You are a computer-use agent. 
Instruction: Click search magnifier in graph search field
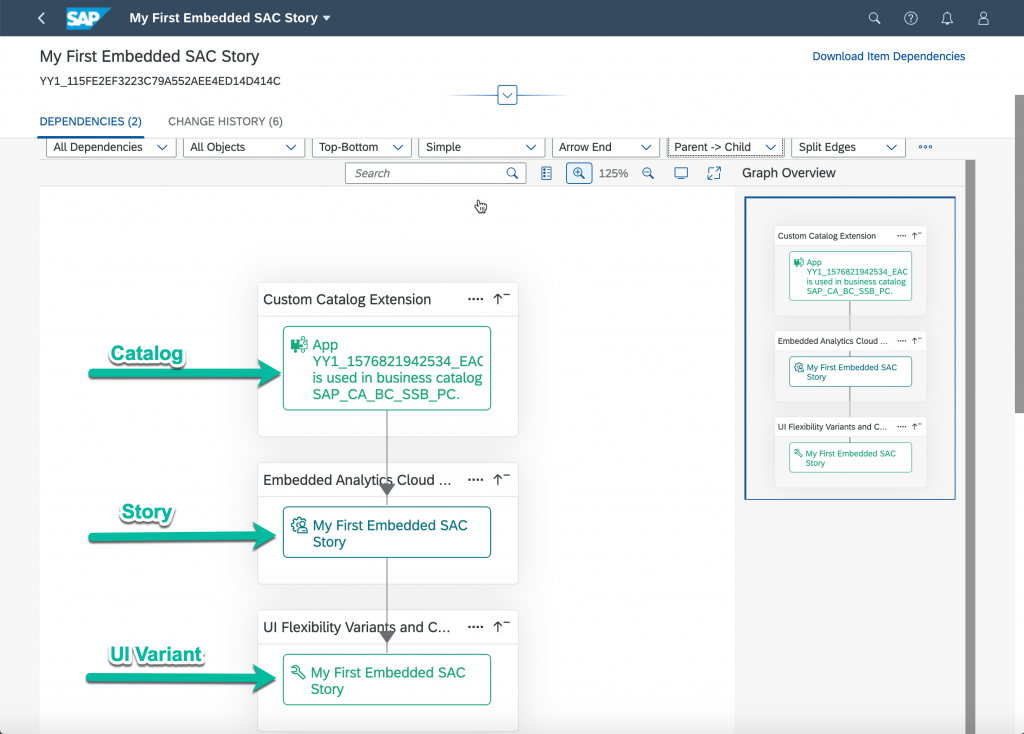coord(512,173)
